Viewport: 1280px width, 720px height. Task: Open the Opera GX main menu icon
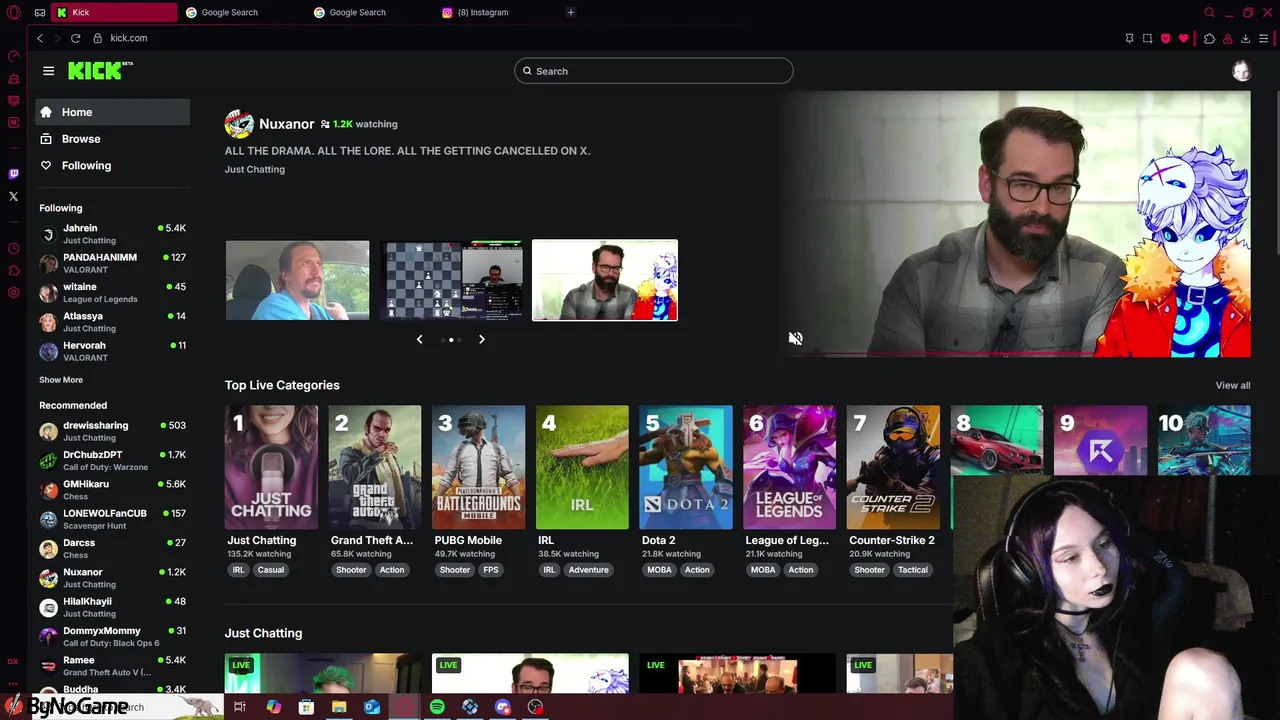13,12
